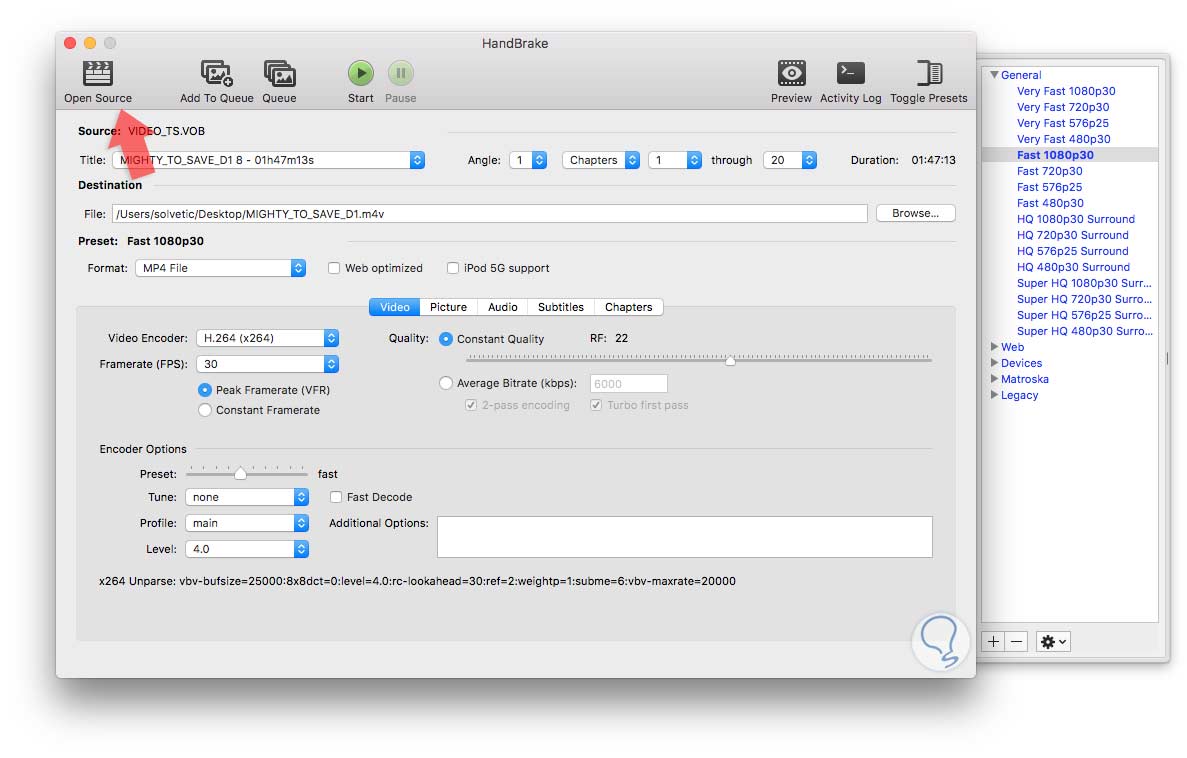Select Fast 1080p30 preset
This screenshot has width=1187, height=758.
tap(1055, 154)
